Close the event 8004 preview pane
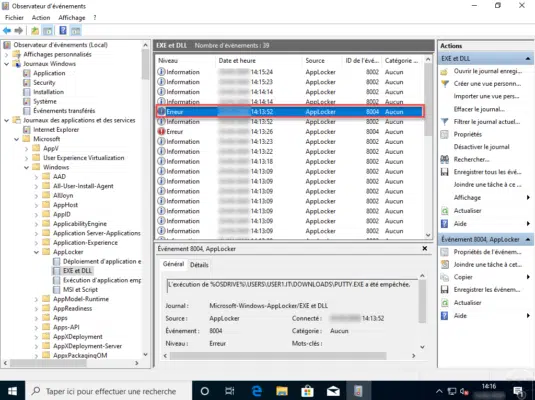 pyautogui.click(x=424, y=248)
